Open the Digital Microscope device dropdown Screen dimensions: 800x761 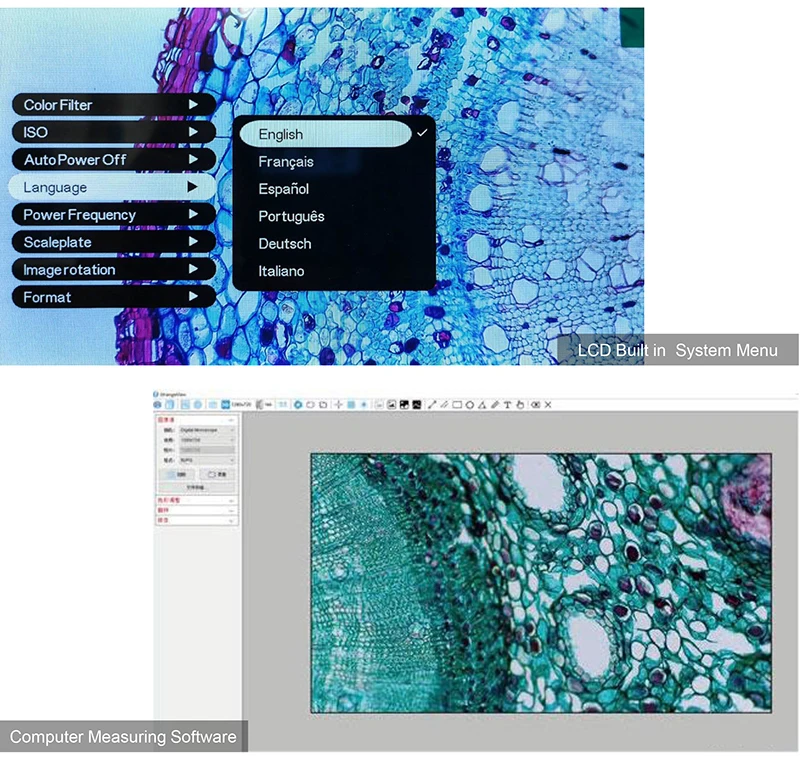tap(205, 429)
